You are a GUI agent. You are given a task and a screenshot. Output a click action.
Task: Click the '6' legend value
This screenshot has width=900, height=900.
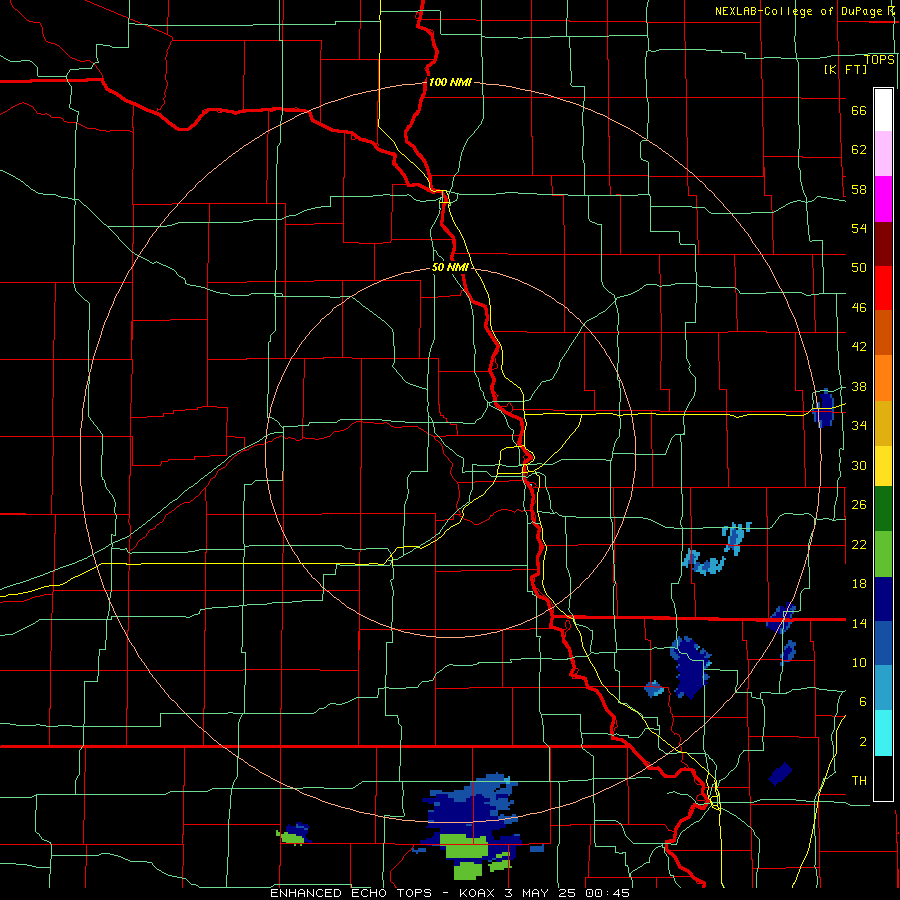pyautogui.click(x=863, y=702)
